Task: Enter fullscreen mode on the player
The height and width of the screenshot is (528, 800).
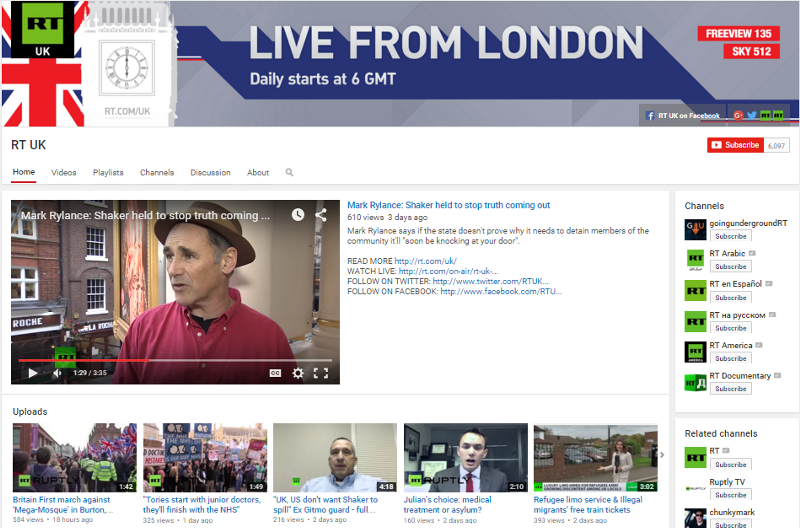Action: [321, 373]
